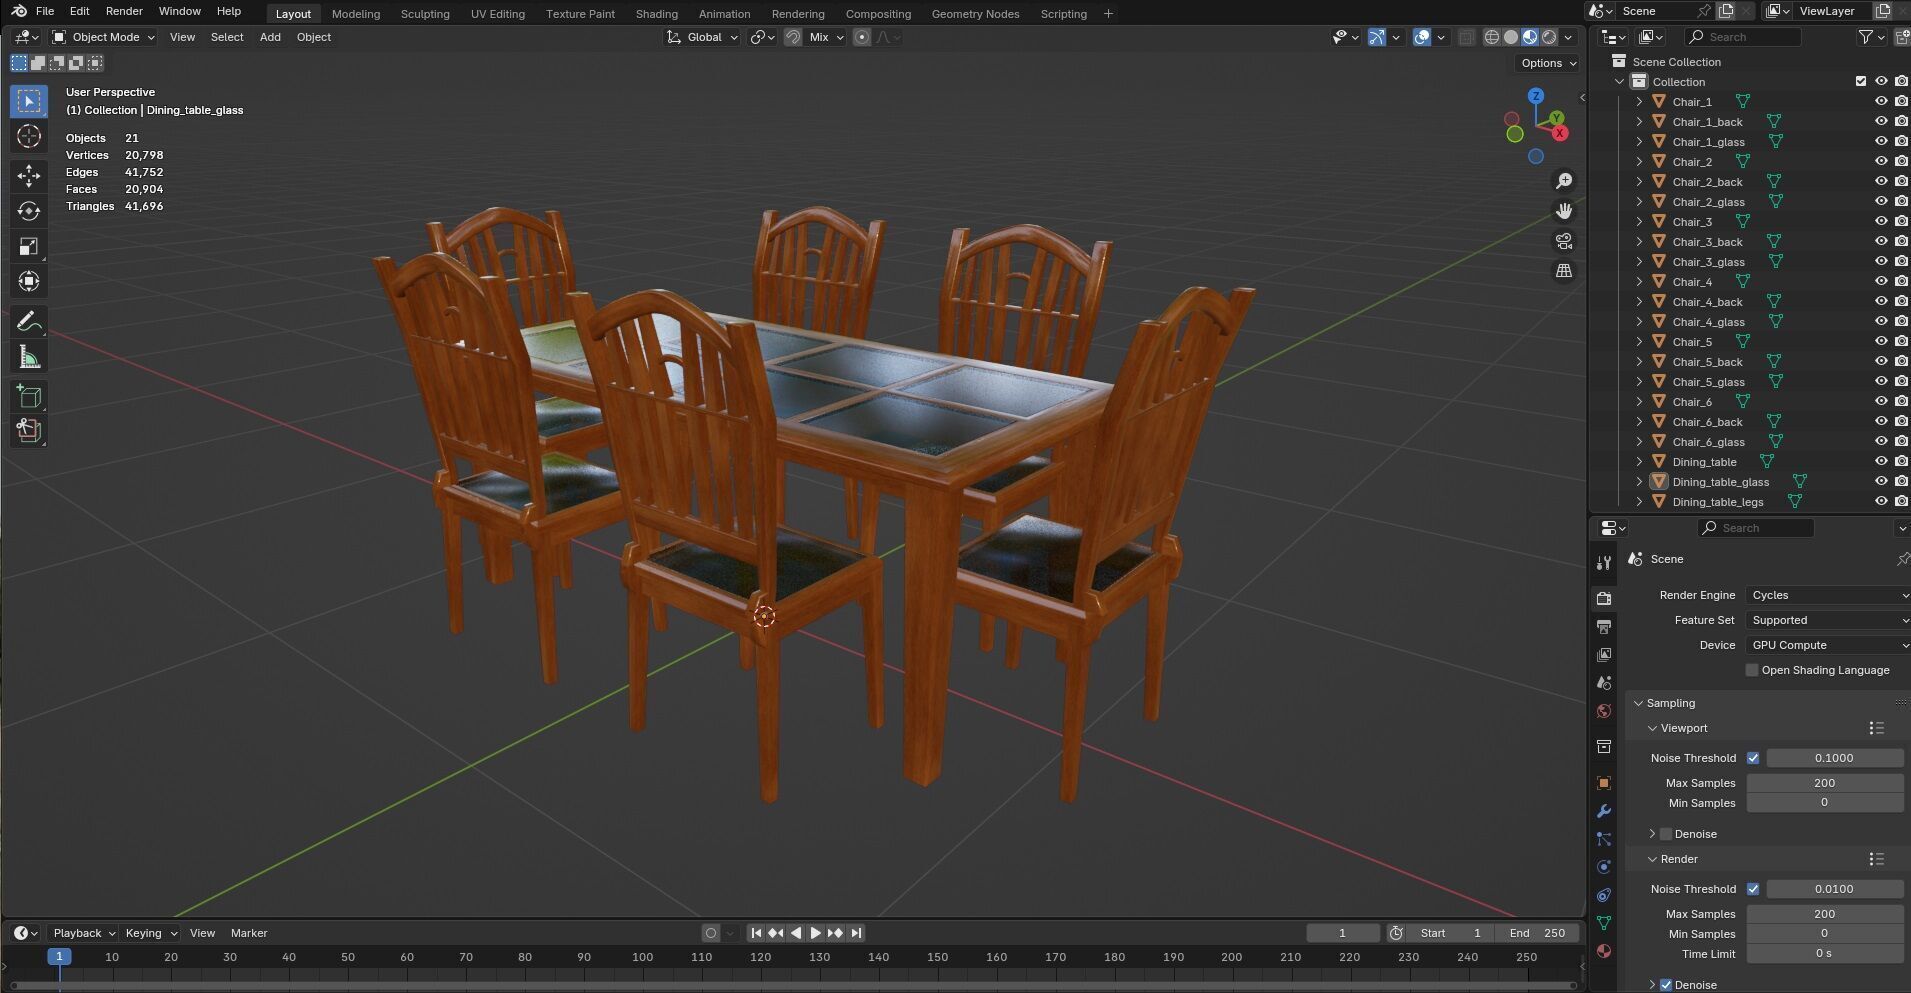Open the viewport Options dropdown
Screen dimensions: 1911x993
click(x=1547, y=63)
